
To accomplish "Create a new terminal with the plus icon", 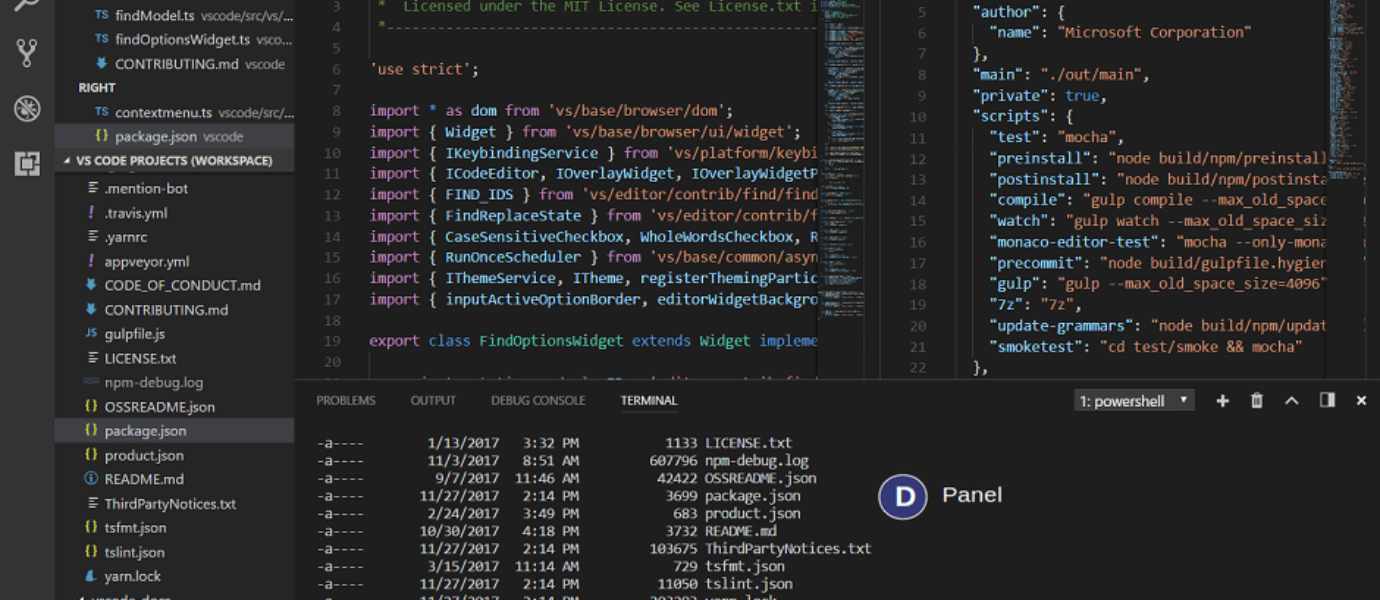I will click(1222, 400).
